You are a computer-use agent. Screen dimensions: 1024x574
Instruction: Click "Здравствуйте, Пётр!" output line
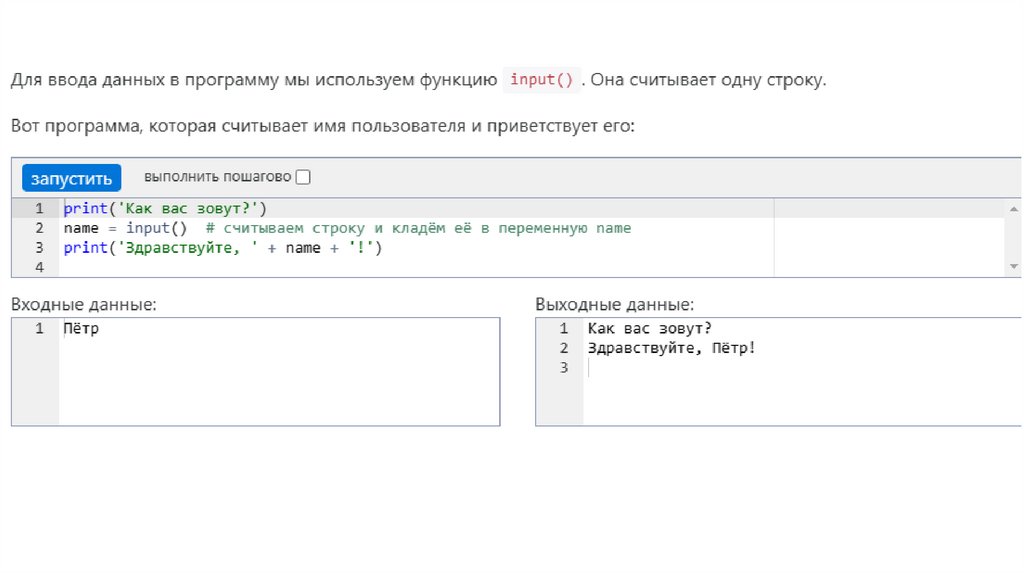click(672, 348)
